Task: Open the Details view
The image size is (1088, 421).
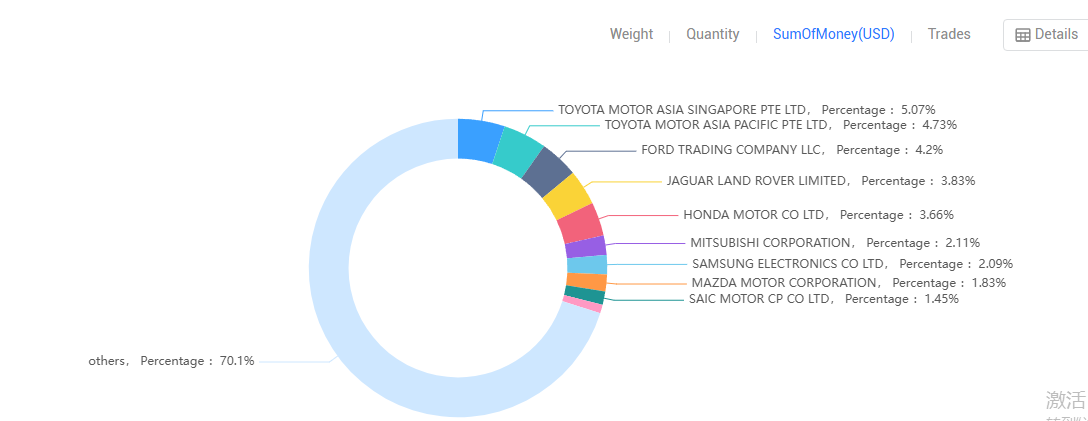Action: pos(1046,35)
